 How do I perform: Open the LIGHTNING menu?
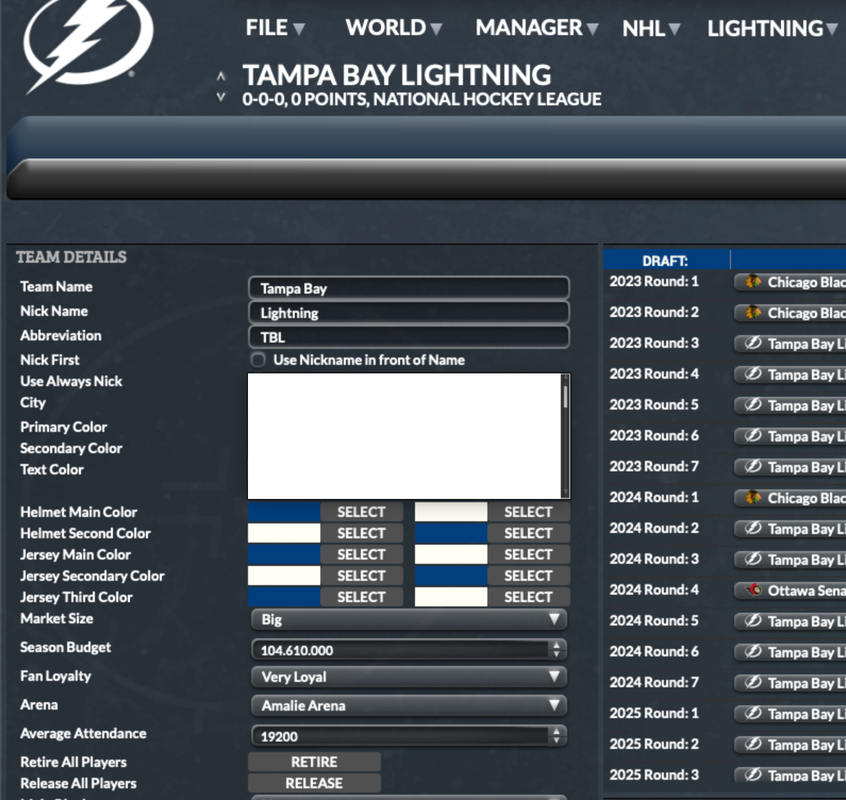(x=772, y=29)
